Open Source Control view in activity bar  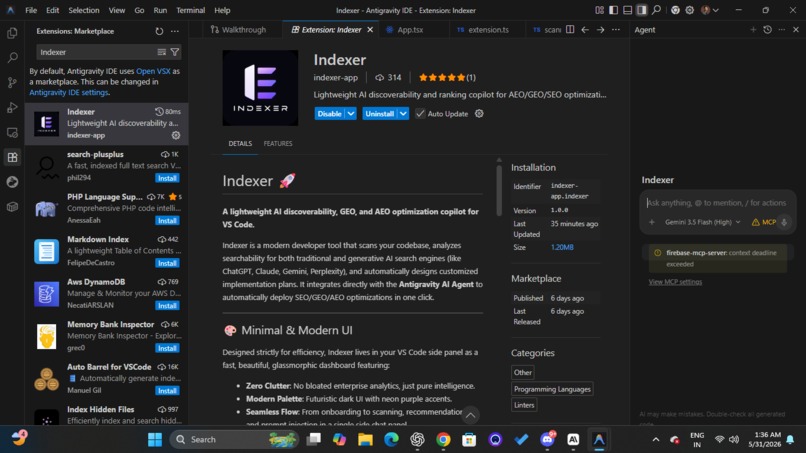pos(12,82)
